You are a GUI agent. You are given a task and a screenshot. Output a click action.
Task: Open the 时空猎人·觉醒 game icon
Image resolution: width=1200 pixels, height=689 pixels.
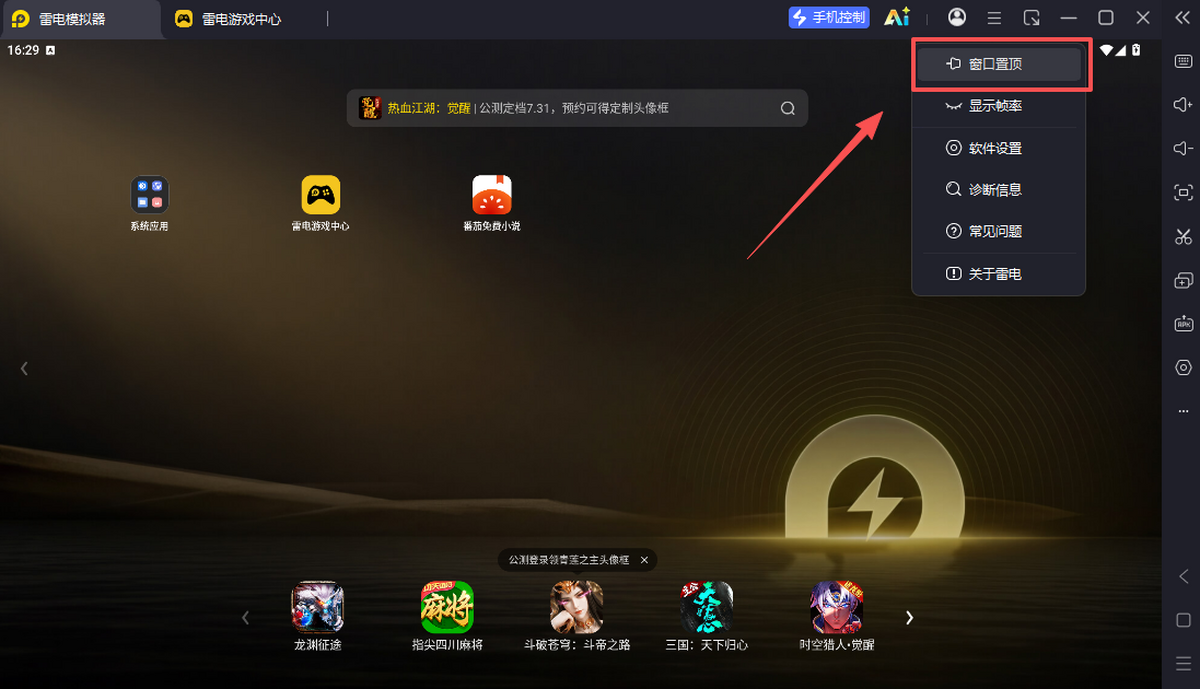(x=837, y=608)
